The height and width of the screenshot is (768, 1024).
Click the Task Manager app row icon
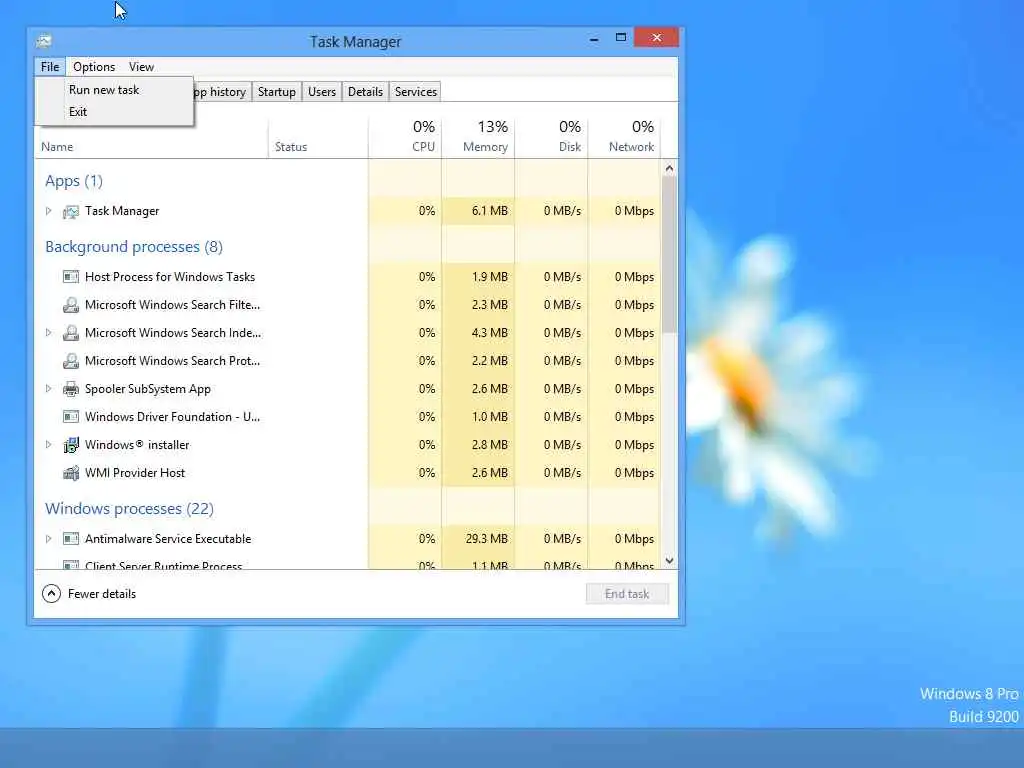[x=71, y=212]
